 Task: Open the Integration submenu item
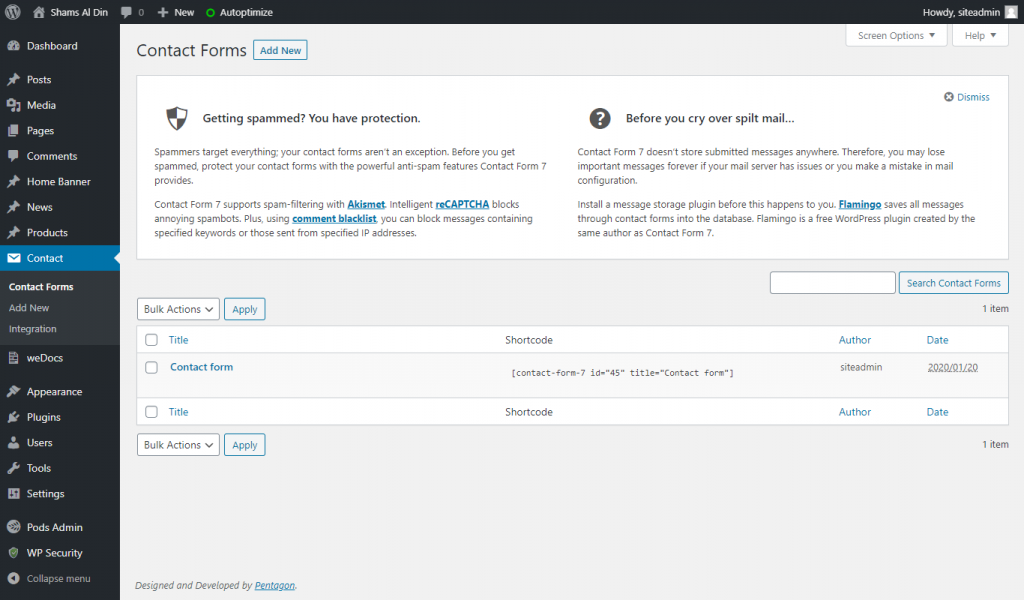point(33,329)
